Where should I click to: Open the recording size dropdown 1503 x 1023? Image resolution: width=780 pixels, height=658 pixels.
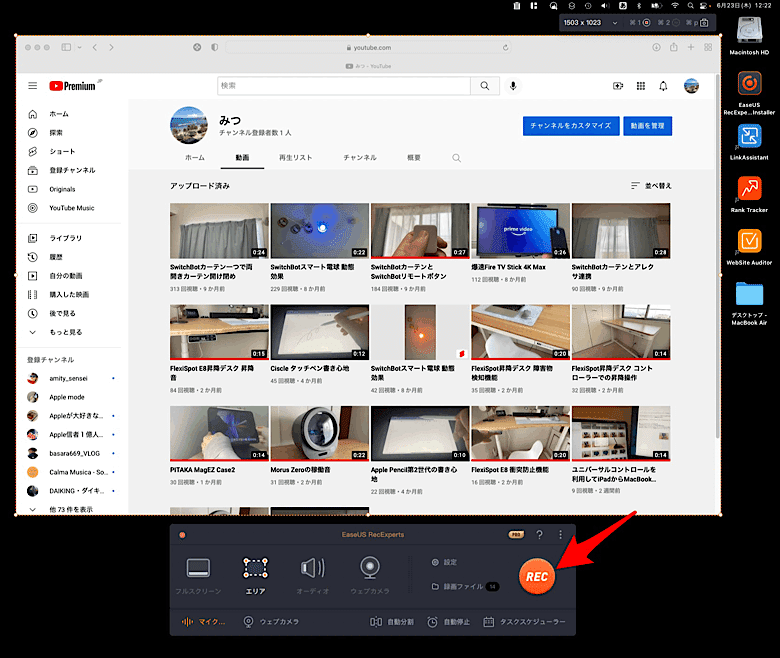pos(590,22)
